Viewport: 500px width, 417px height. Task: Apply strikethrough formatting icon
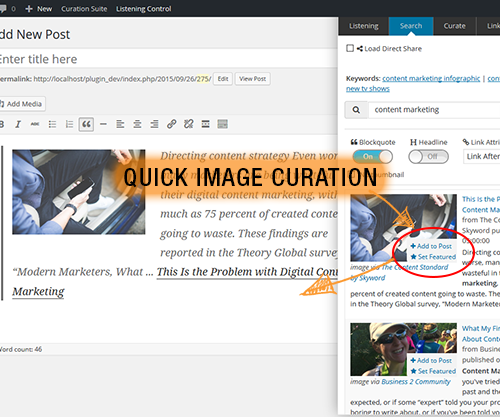point(35,124)
